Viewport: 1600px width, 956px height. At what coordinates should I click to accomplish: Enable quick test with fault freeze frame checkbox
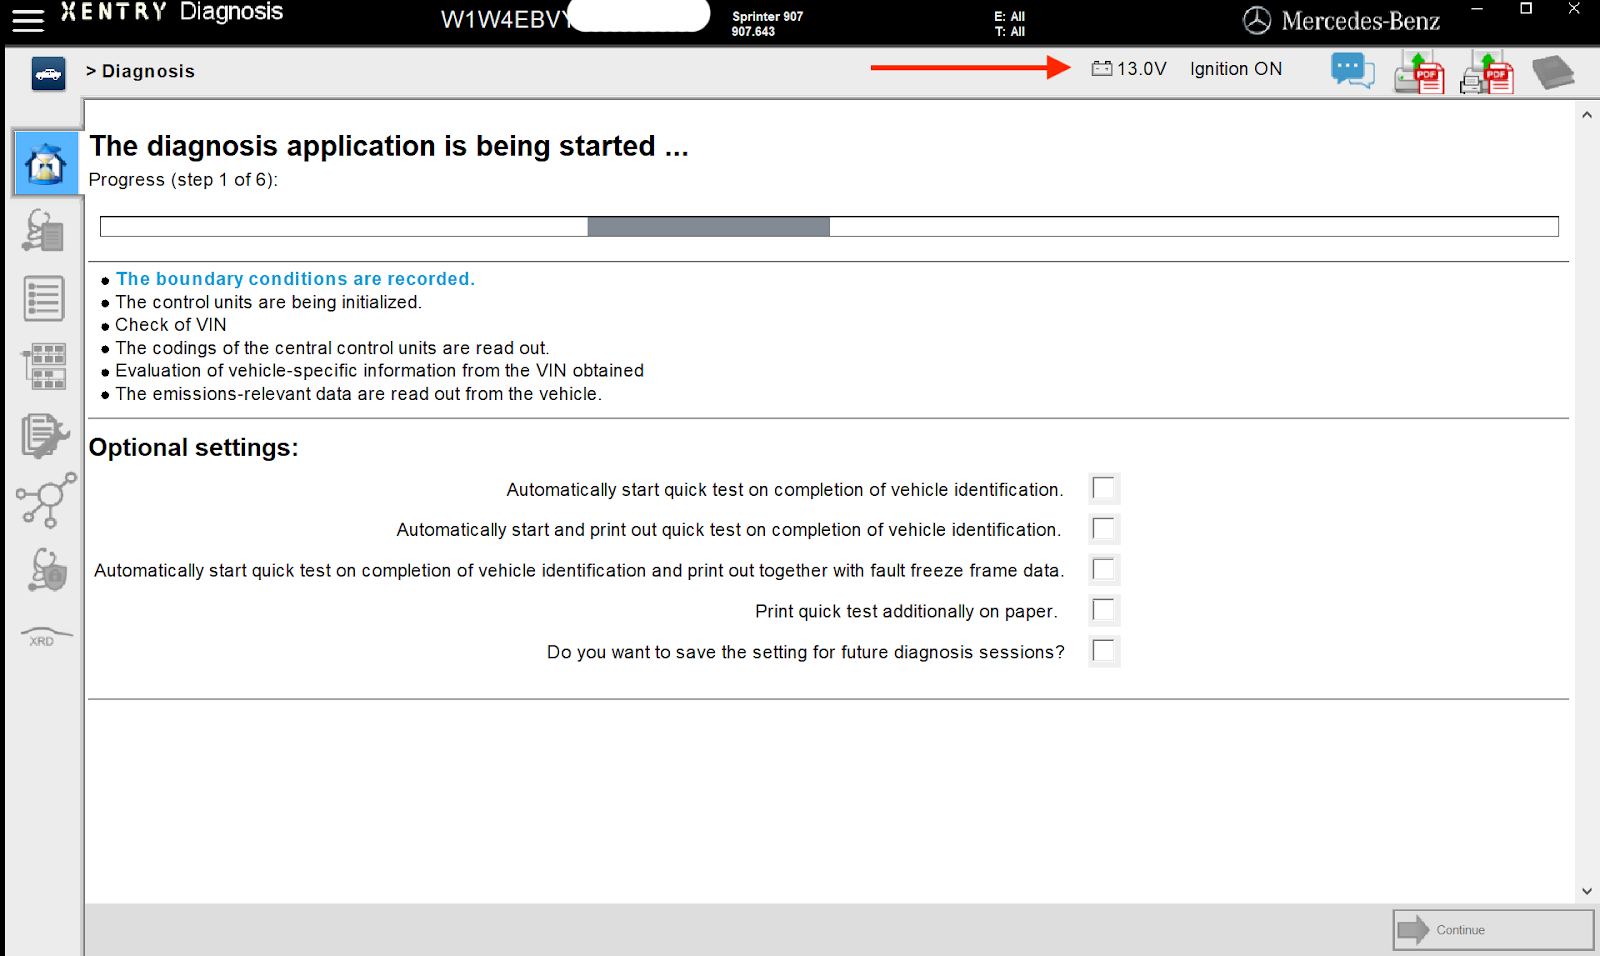(1103, 569)
